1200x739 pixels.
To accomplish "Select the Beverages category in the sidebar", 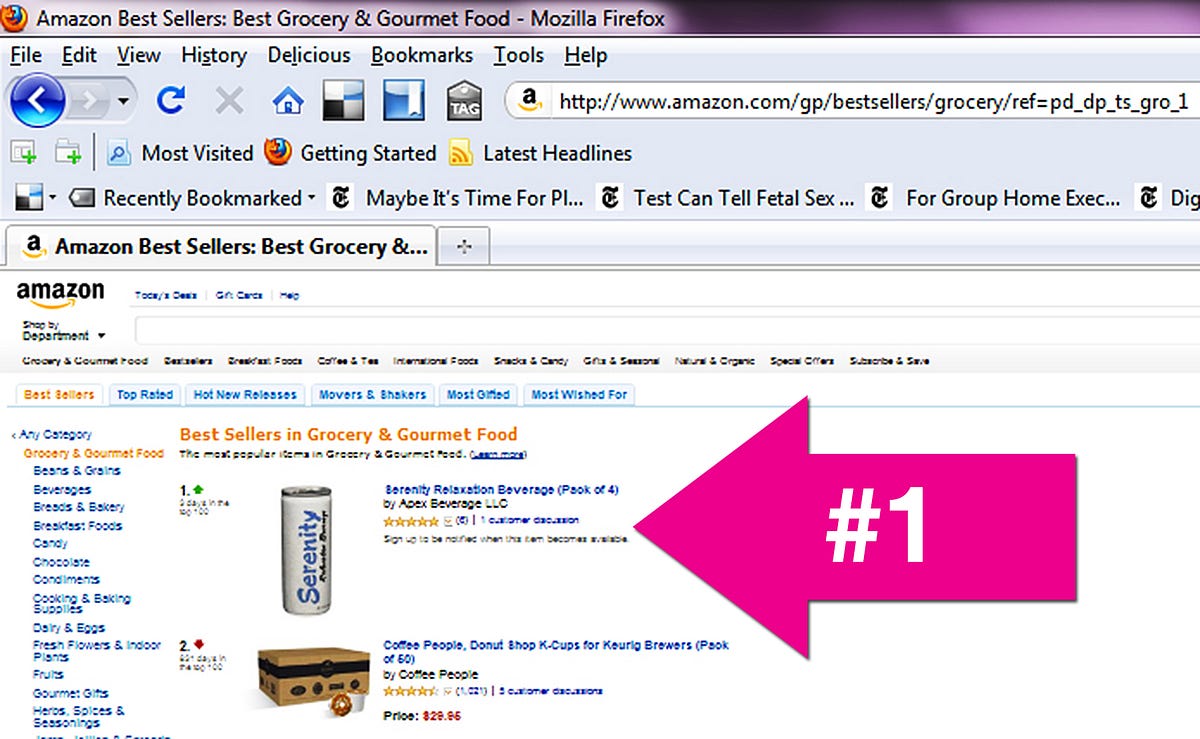I will 61,489.
